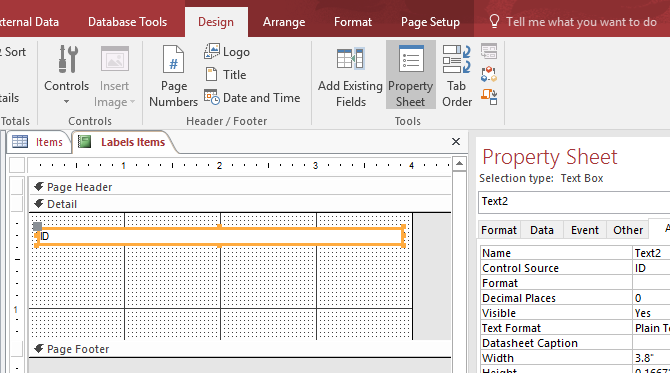Select the ID text box control
This screenshot has width=670, height=373.
220,236
